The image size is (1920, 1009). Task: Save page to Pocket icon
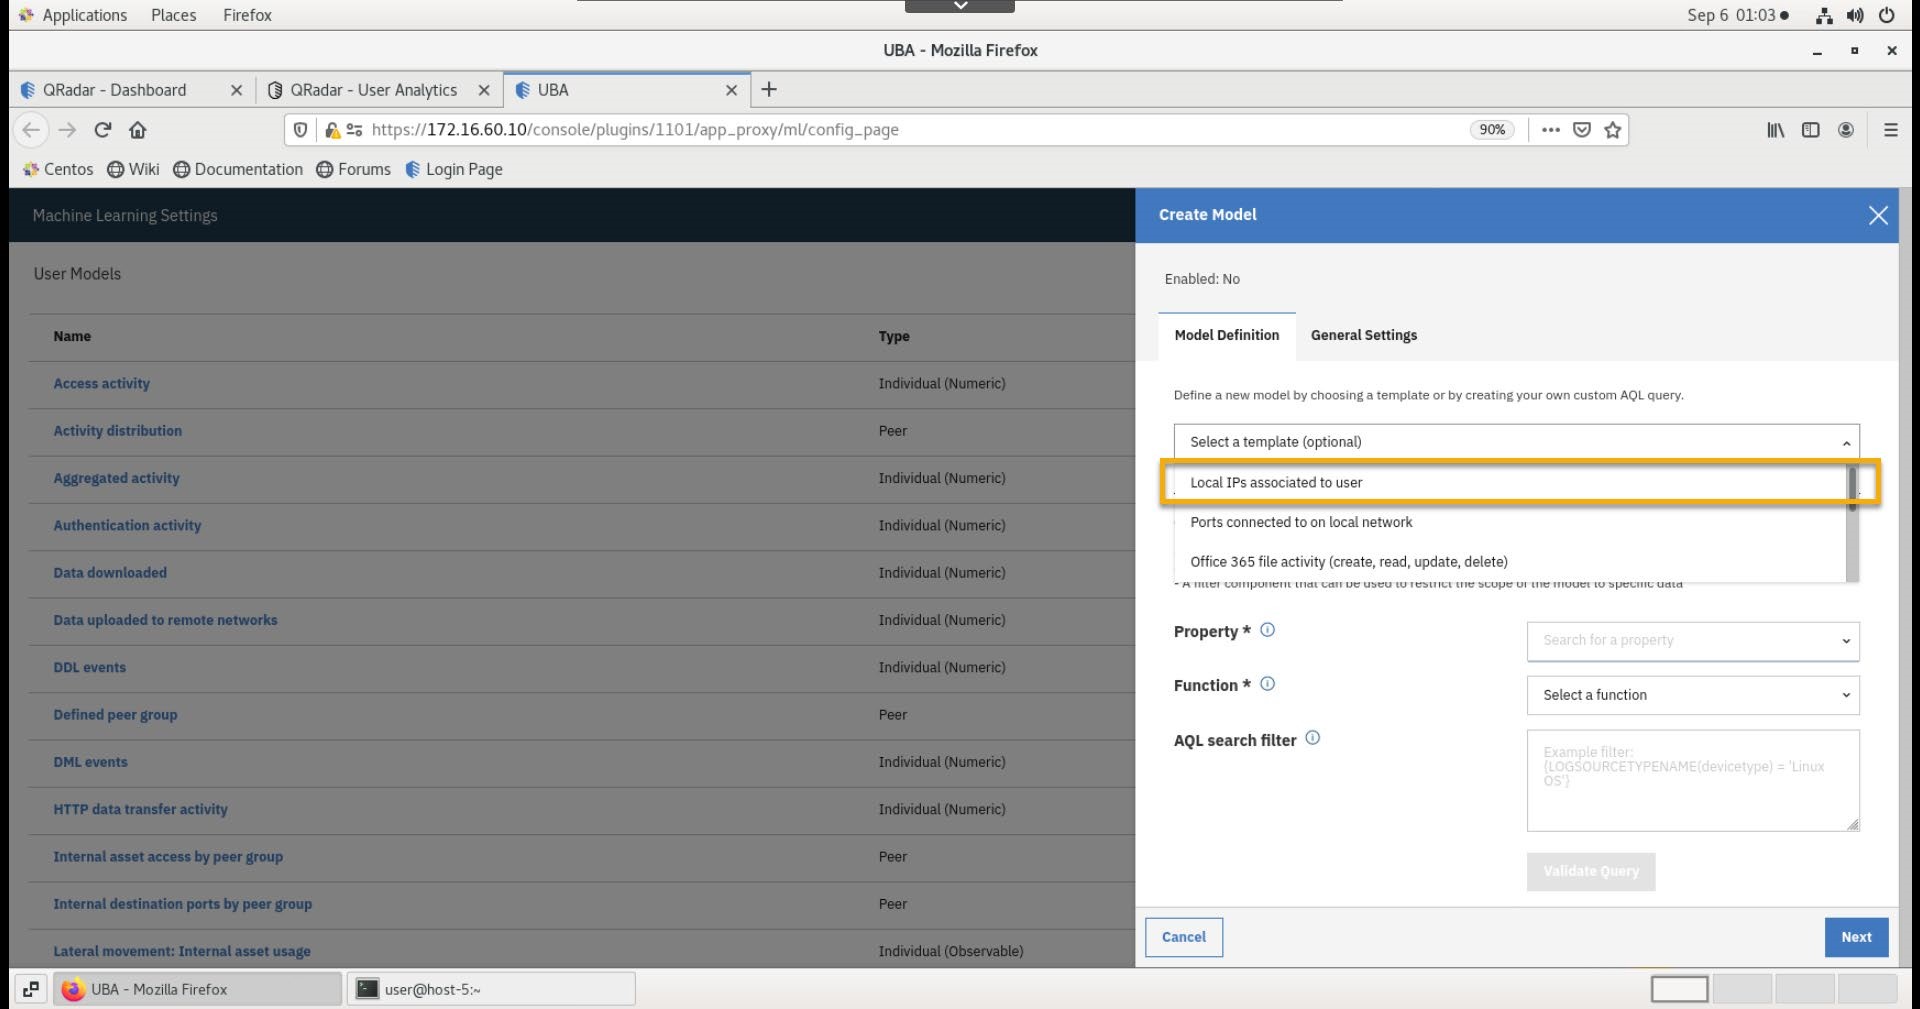point(1582,130)
